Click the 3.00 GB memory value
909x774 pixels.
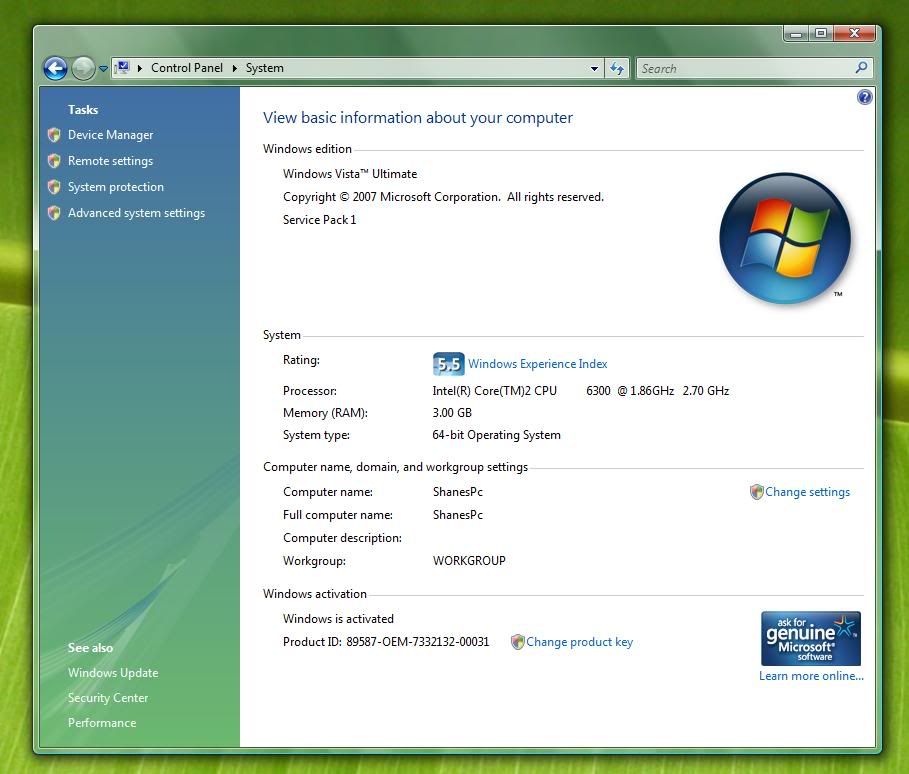point(452,413)
